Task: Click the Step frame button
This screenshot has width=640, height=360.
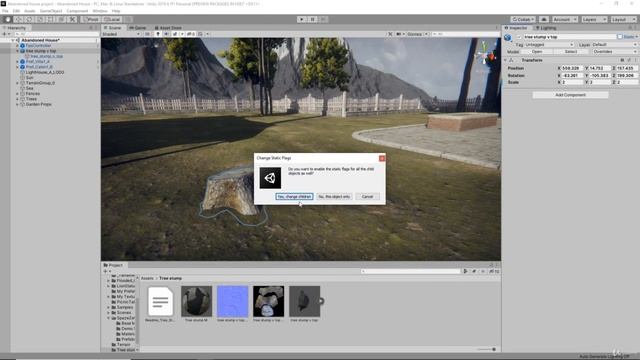Action: 323,19
